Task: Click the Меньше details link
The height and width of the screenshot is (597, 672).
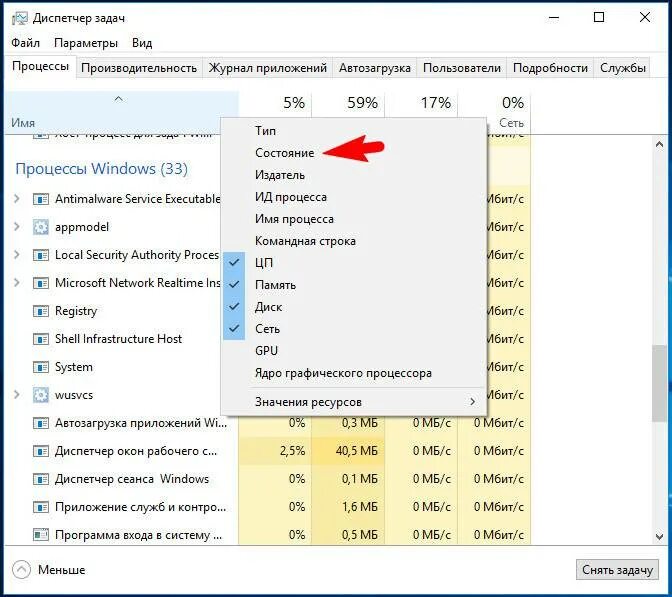Action: (61, 570)
